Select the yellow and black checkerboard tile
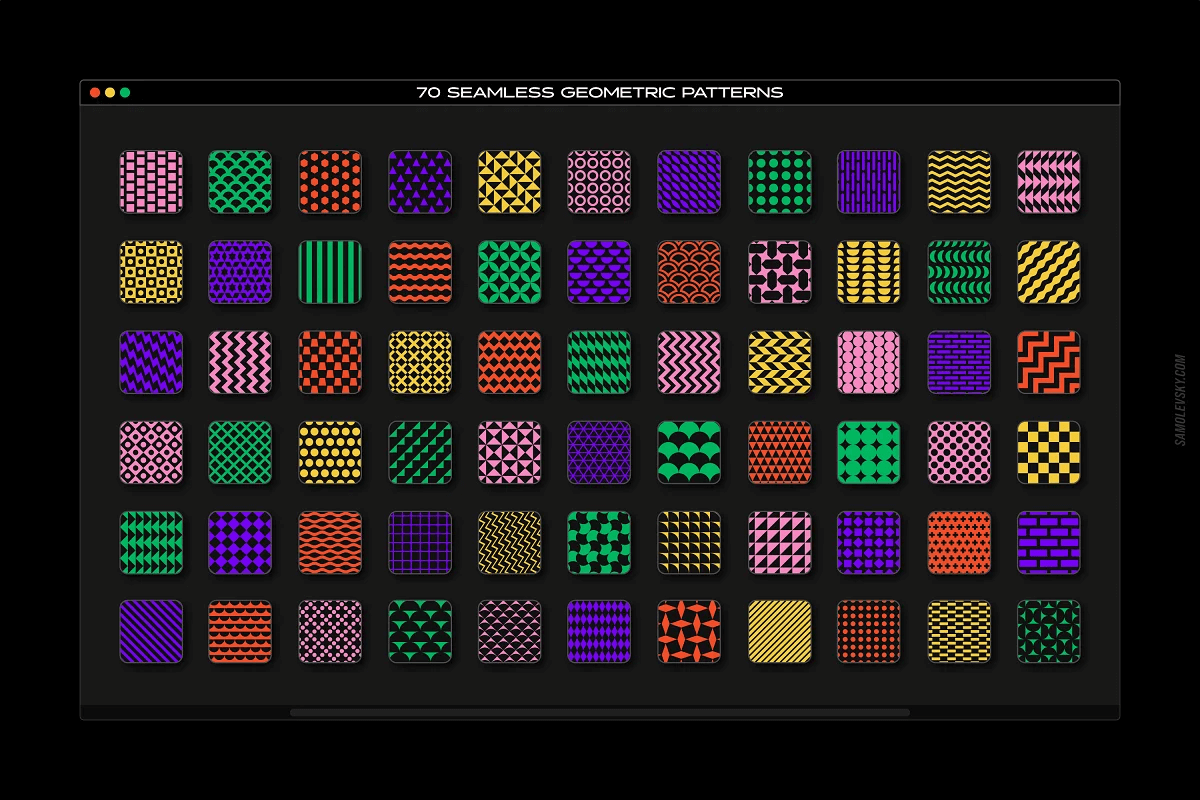The image size is (1200, 800). [1049, 453]
